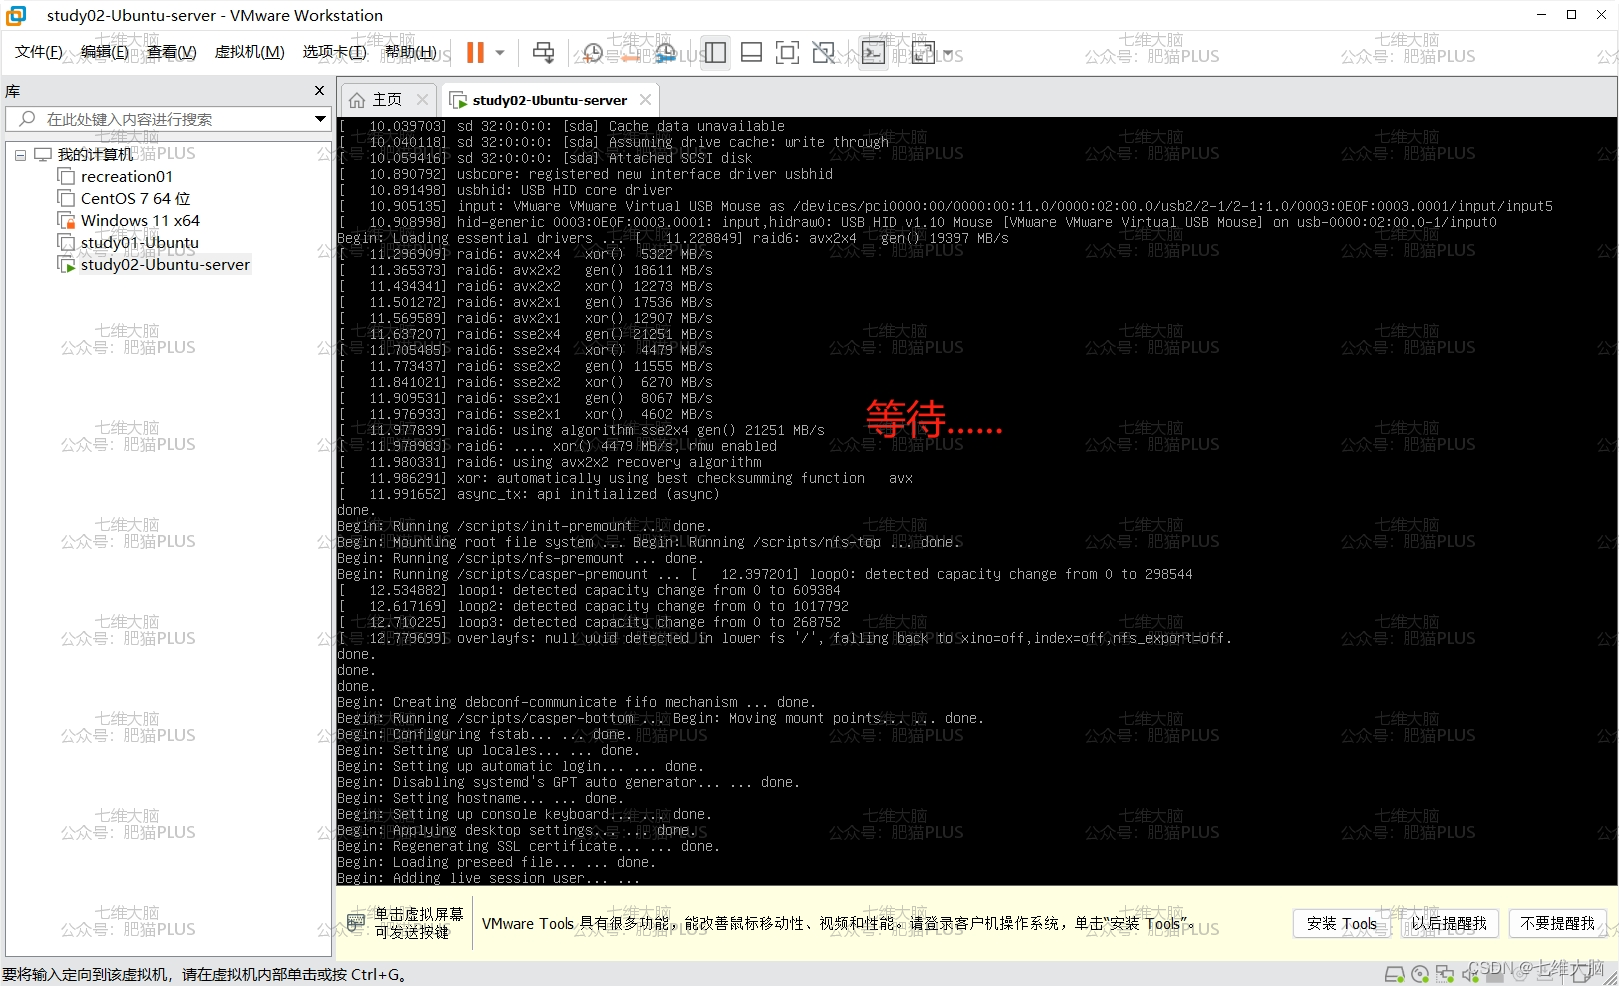1619x986 pixels.
Task: Select 我的计算机 in the library tree
Action: pyautogui.click(x=95, y=155)
